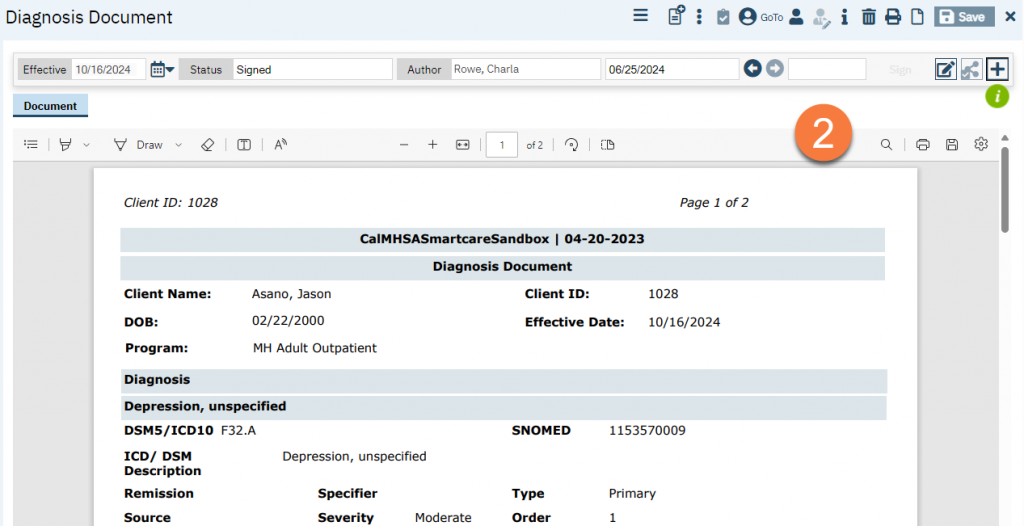Select the eraser tool in PDF toolbar
This screenshot has width=1024, height=526.
click(x=207, y=145)
